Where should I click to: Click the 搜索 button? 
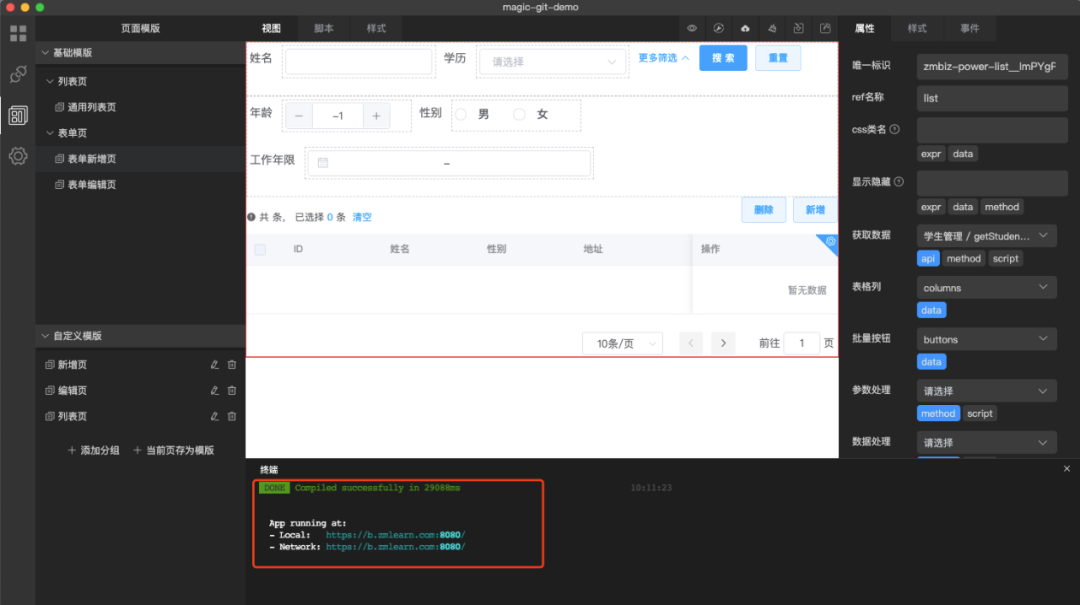coord(723,58)
